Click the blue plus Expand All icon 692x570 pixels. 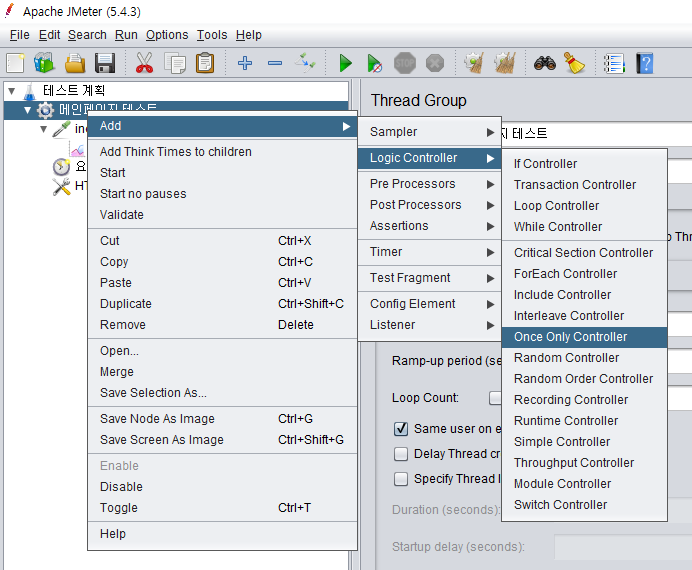tap(245, 63)
